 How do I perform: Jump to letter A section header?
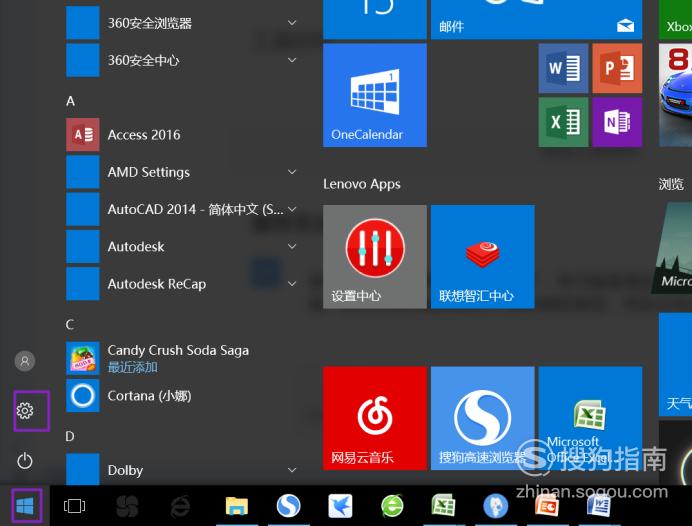(71, 101)
